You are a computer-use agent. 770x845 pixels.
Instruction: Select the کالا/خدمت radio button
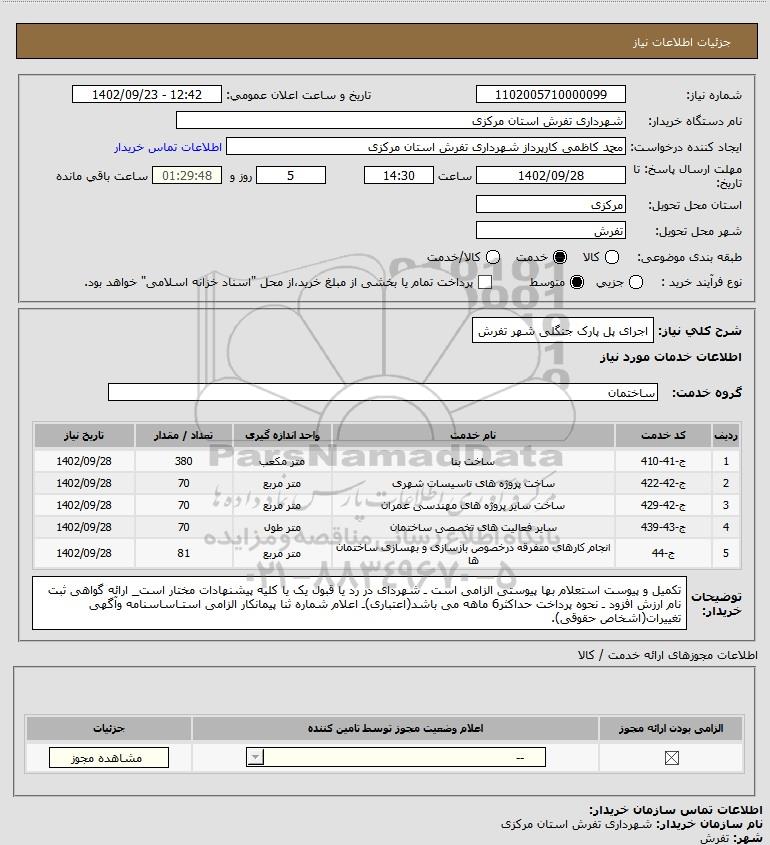493,257
